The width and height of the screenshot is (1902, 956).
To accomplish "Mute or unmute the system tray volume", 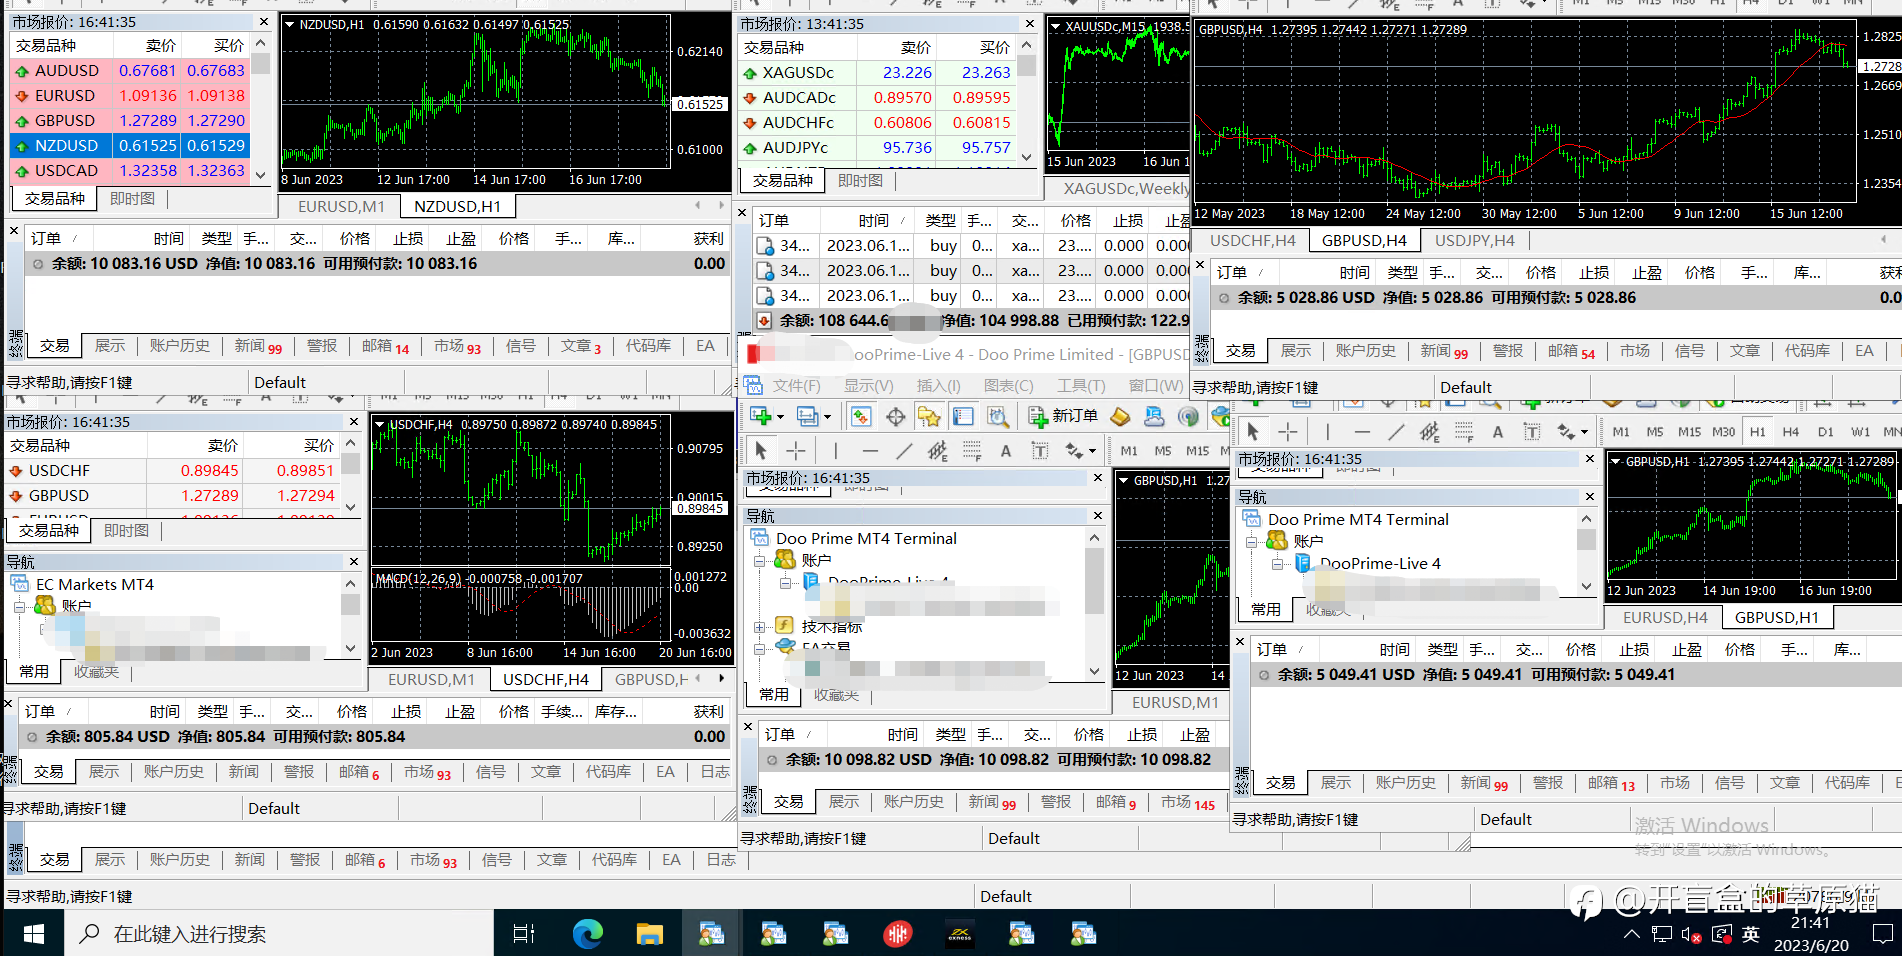I will coord(1691,934).
